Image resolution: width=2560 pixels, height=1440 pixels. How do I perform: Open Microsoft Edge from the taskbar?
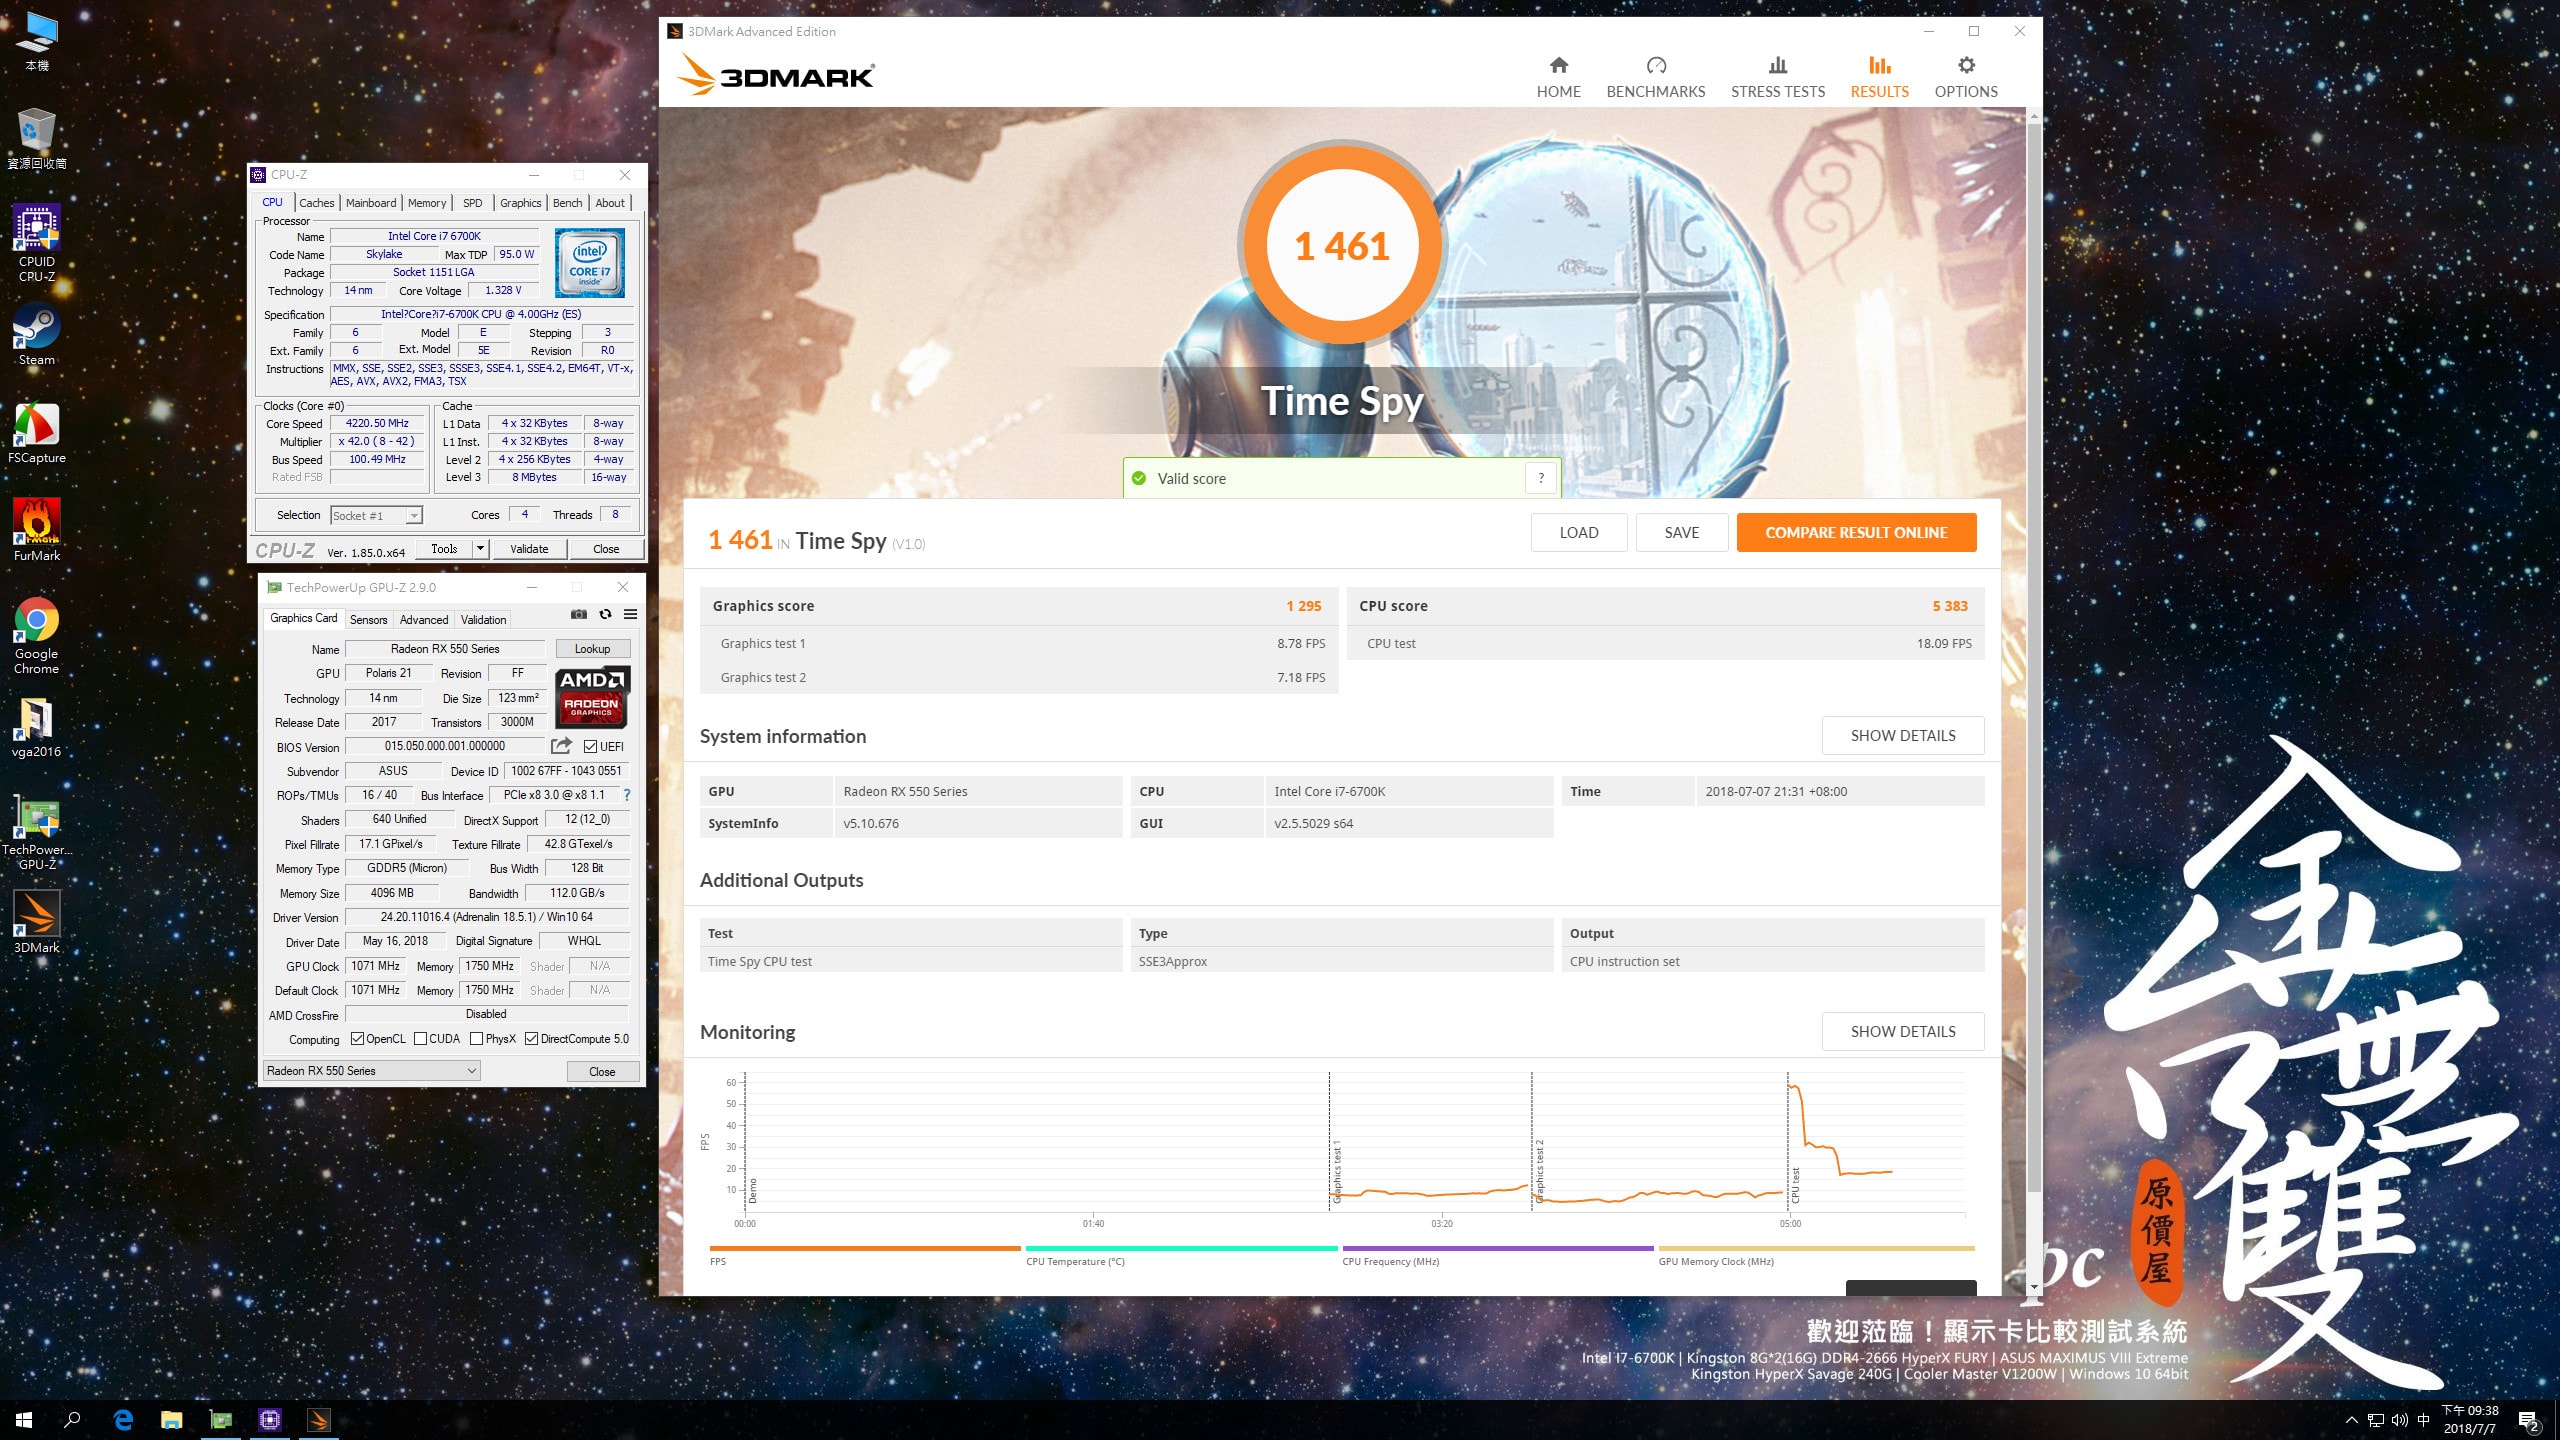[x=123, y=1420]
